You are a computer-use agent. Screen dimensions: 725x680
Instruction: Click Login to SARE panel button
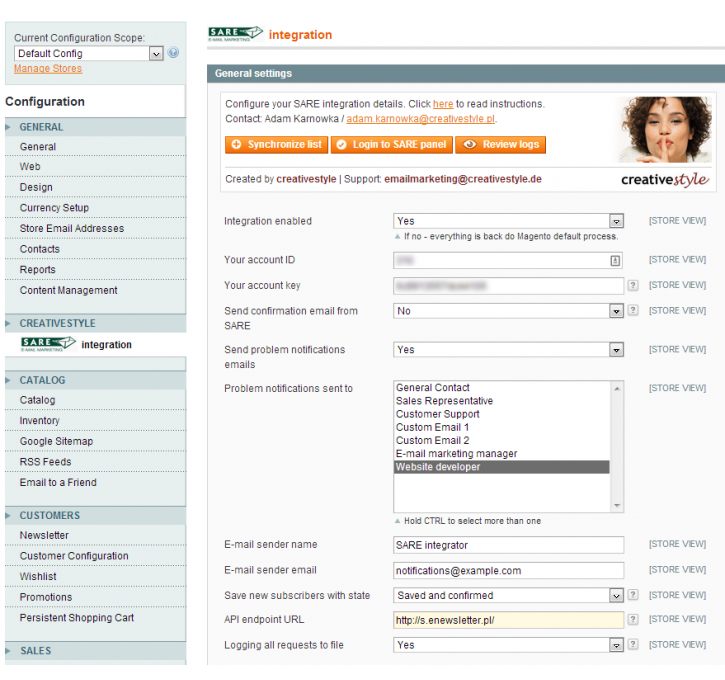392,145
